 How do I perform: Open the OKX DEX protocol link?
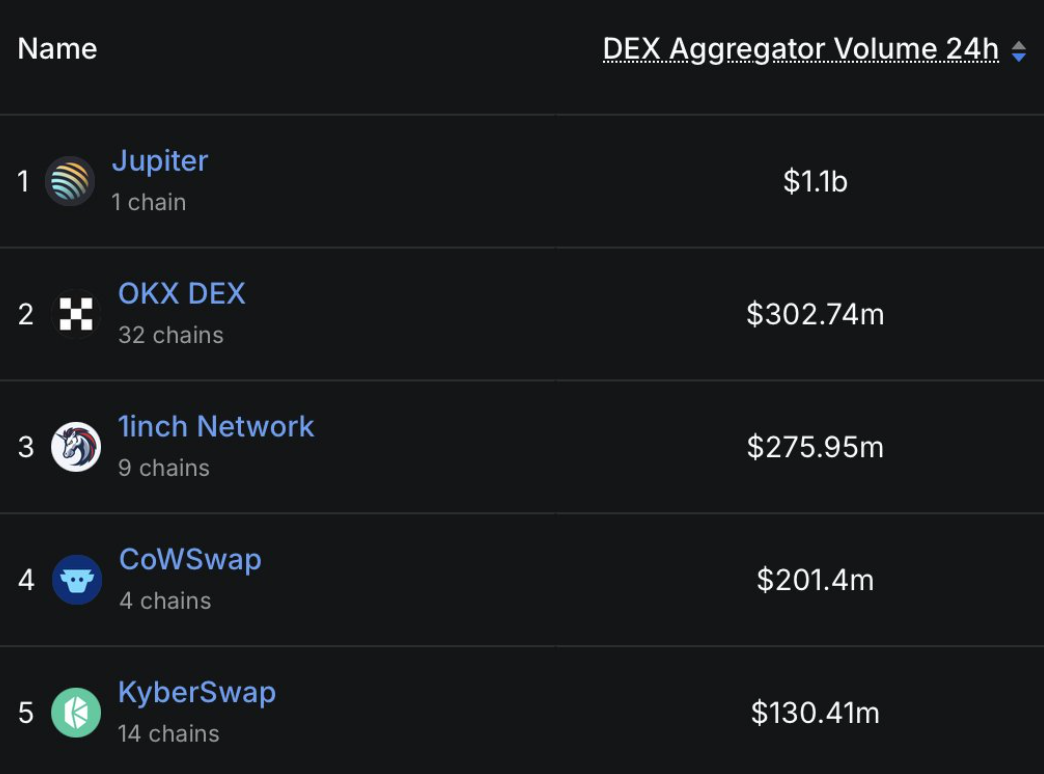182,293
